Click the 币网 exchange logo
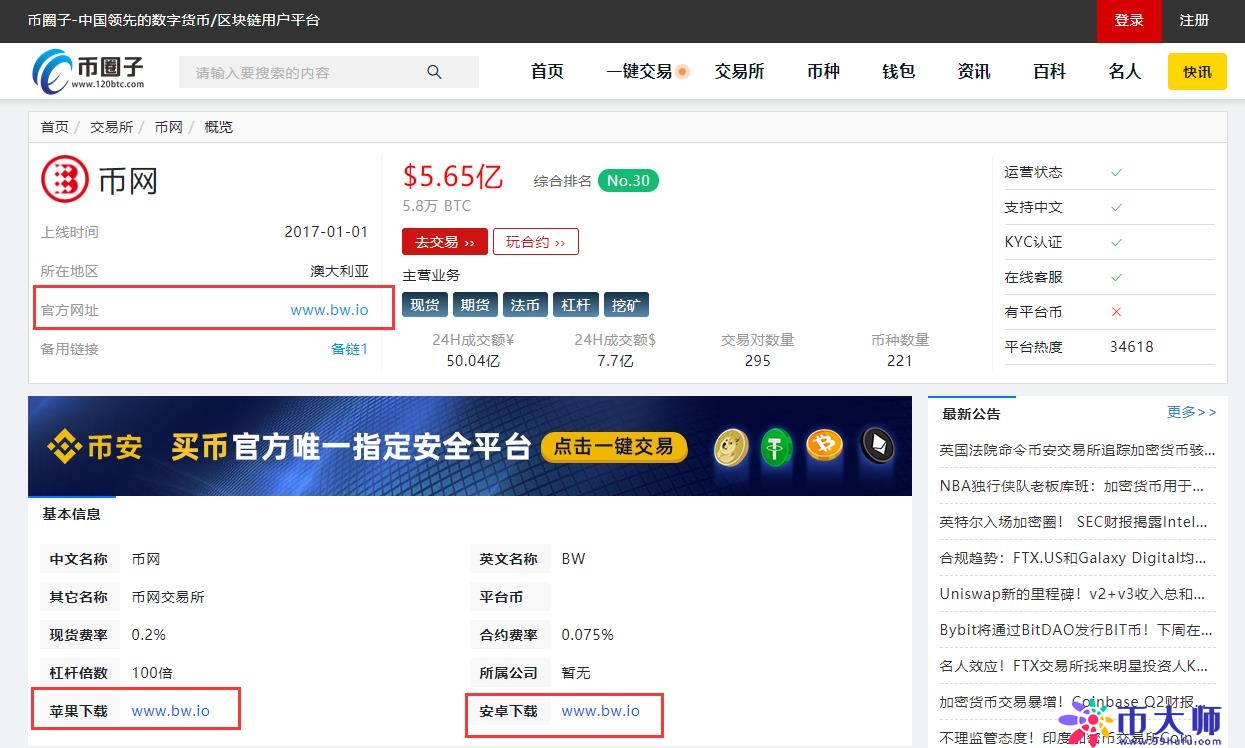Viewport: 1245px width, 748px height. (65, 180)
